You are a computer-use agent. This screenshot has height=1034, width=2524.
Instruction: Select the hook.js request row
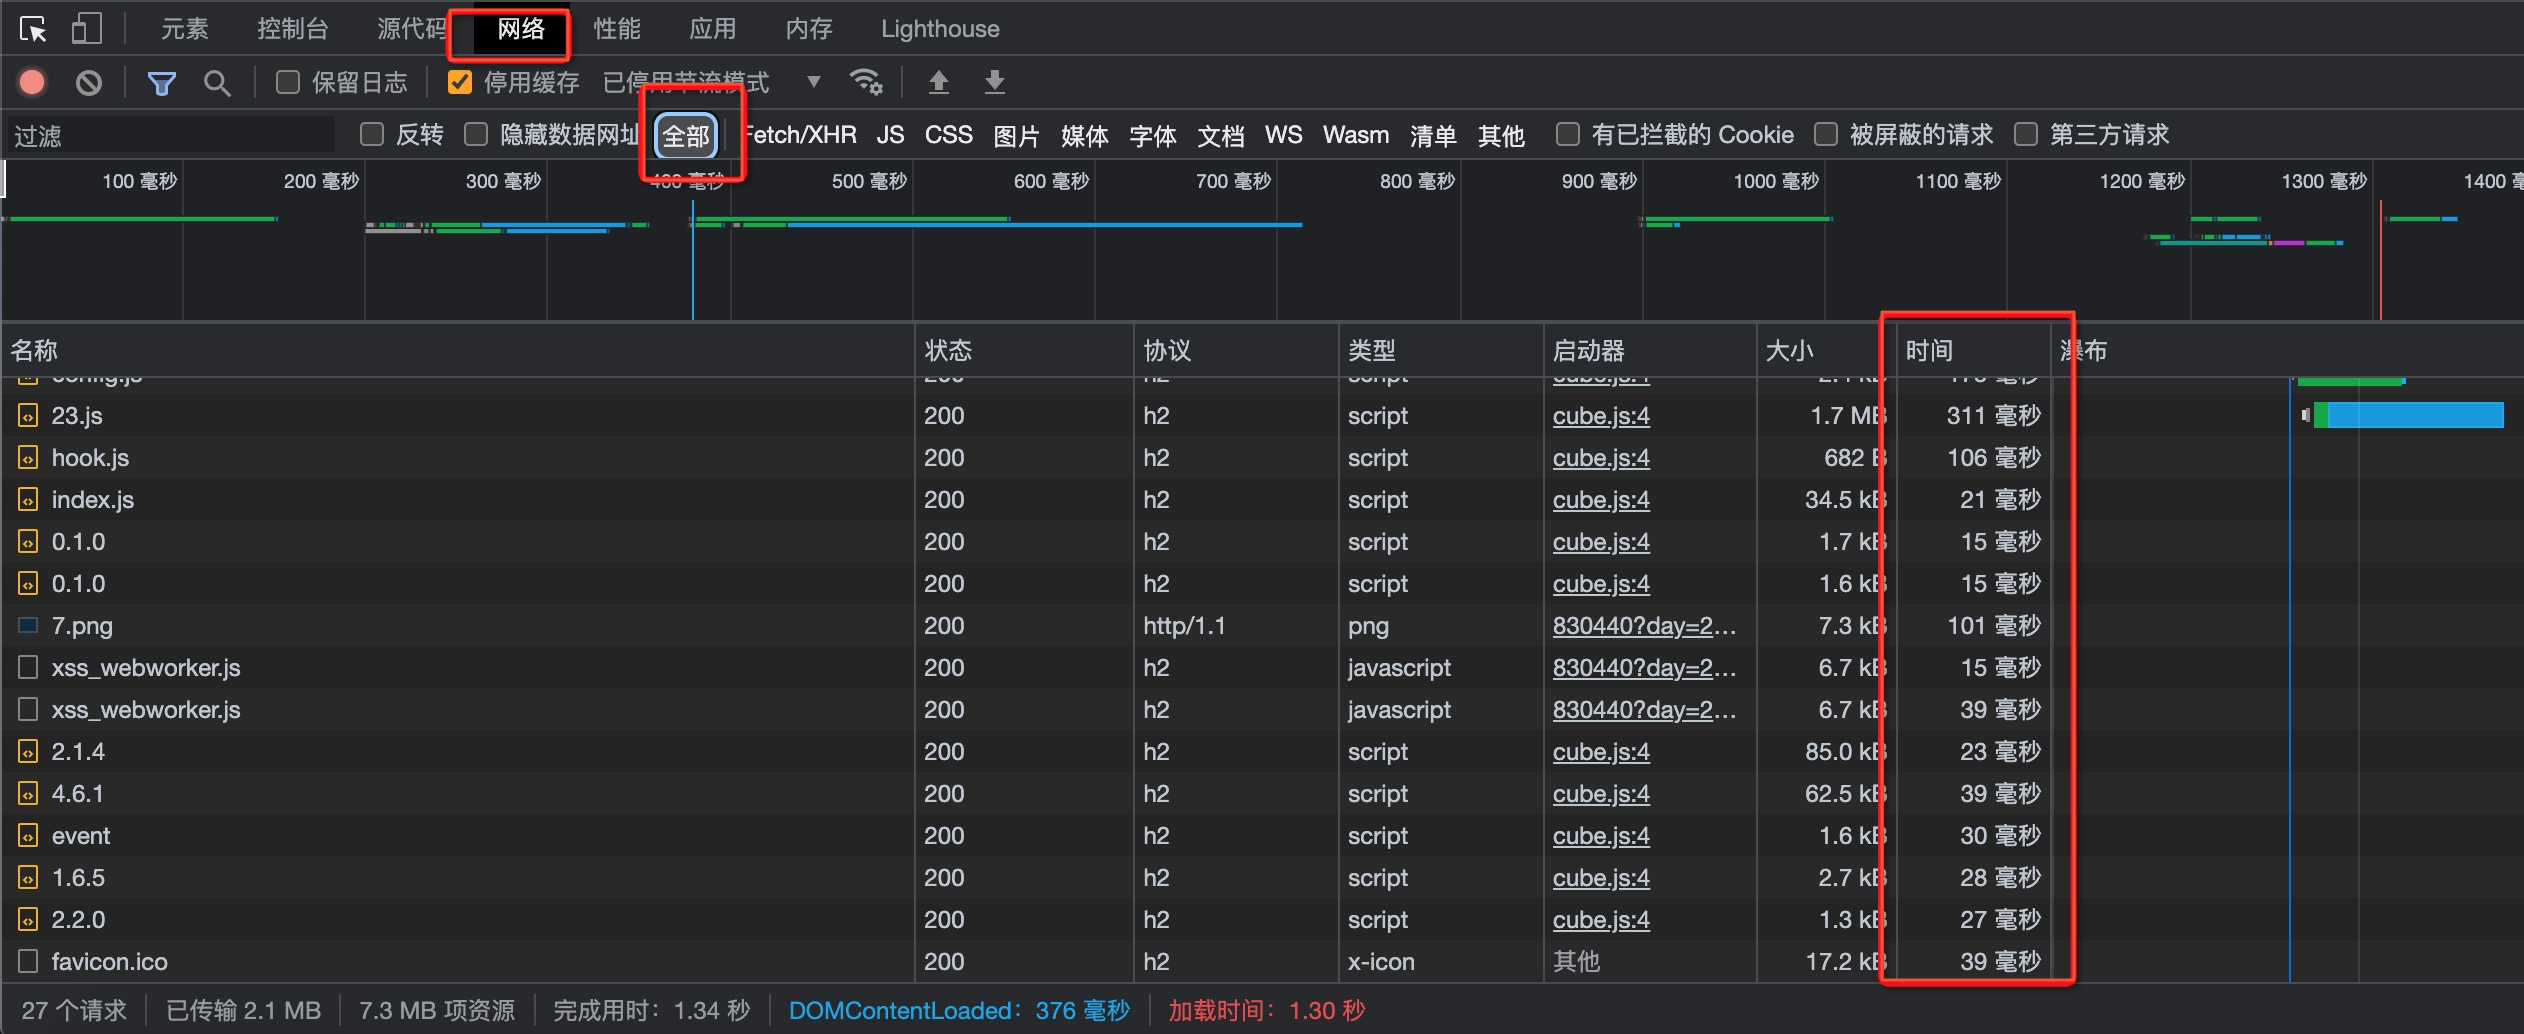click(x=1262, y=457)
